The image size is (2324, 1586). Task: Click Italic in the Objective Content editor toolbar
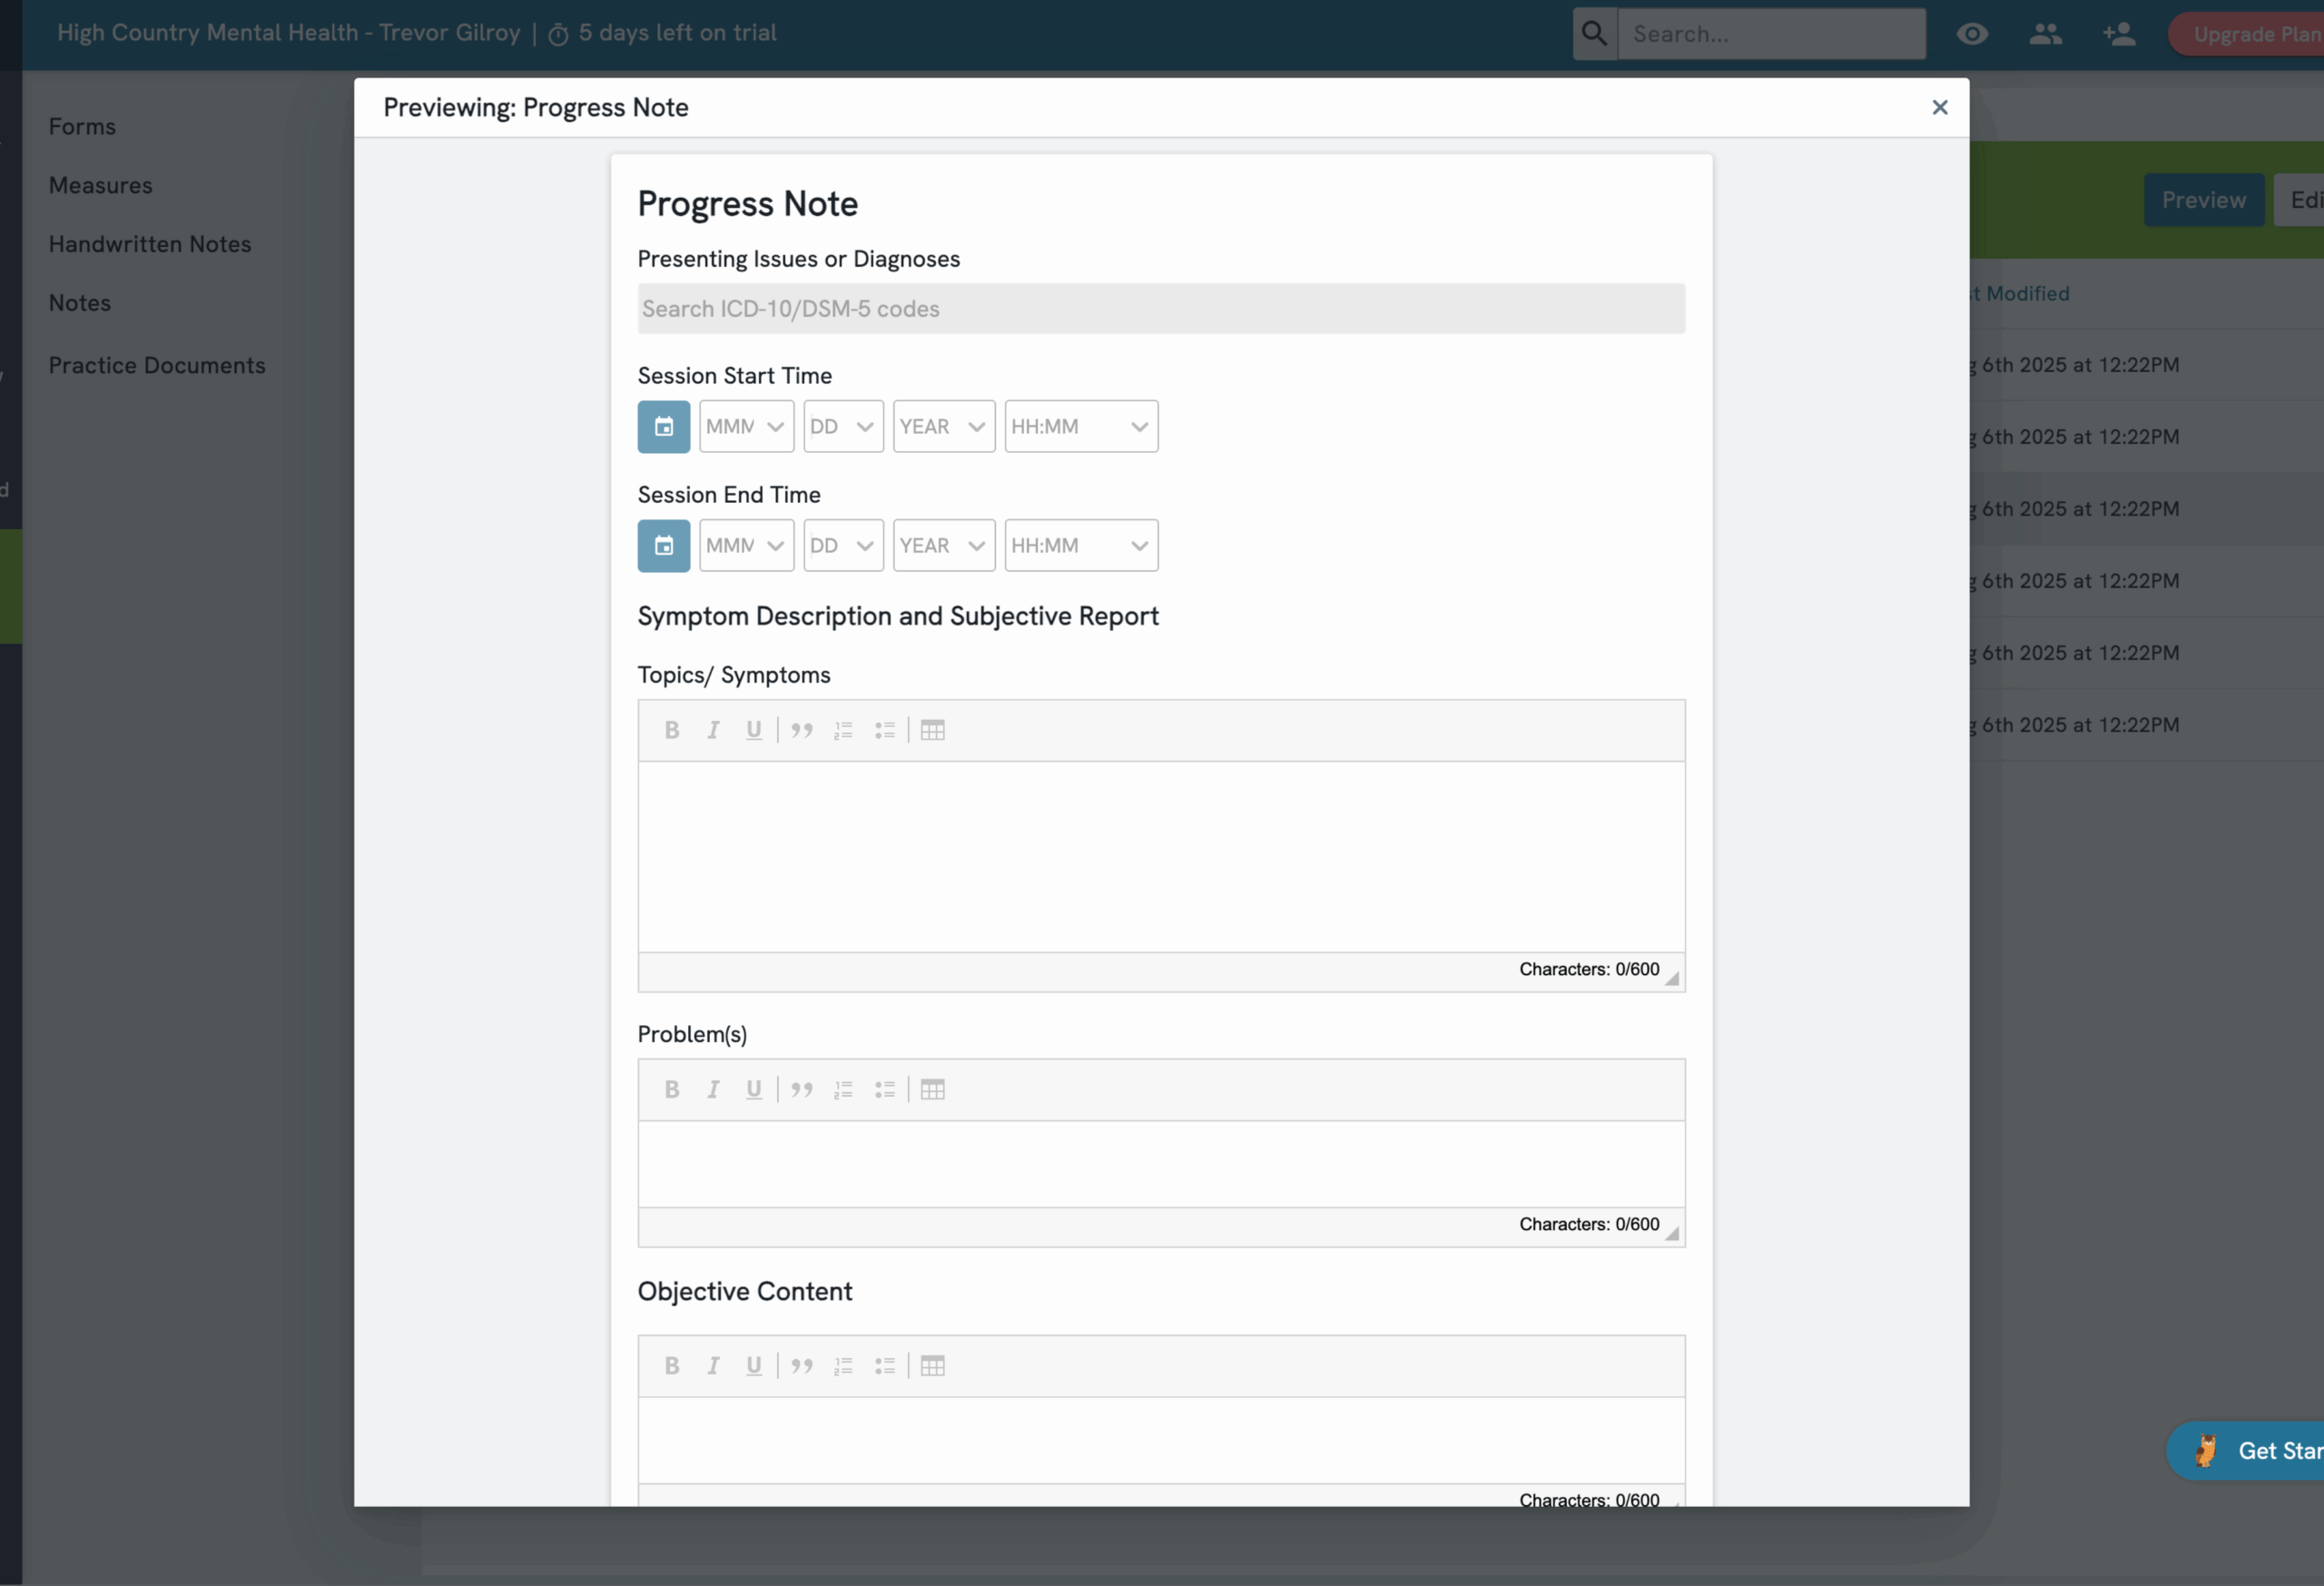point(713,1365)
